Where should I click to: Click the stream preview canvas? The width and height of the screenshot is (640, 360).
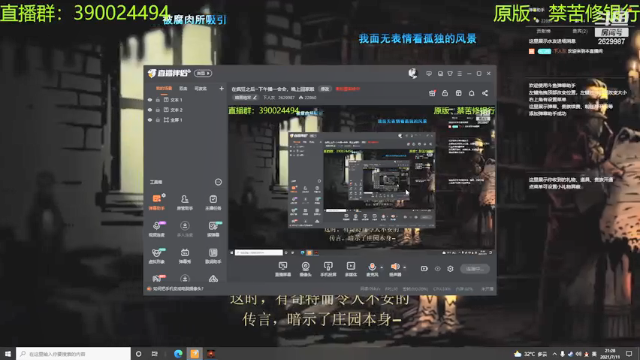point(362,181)
